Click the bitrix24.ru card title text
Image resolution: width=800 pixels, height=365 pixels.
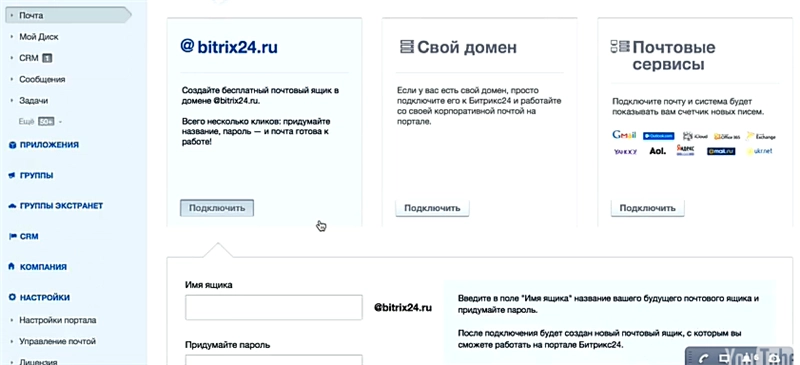pos(237,47)
